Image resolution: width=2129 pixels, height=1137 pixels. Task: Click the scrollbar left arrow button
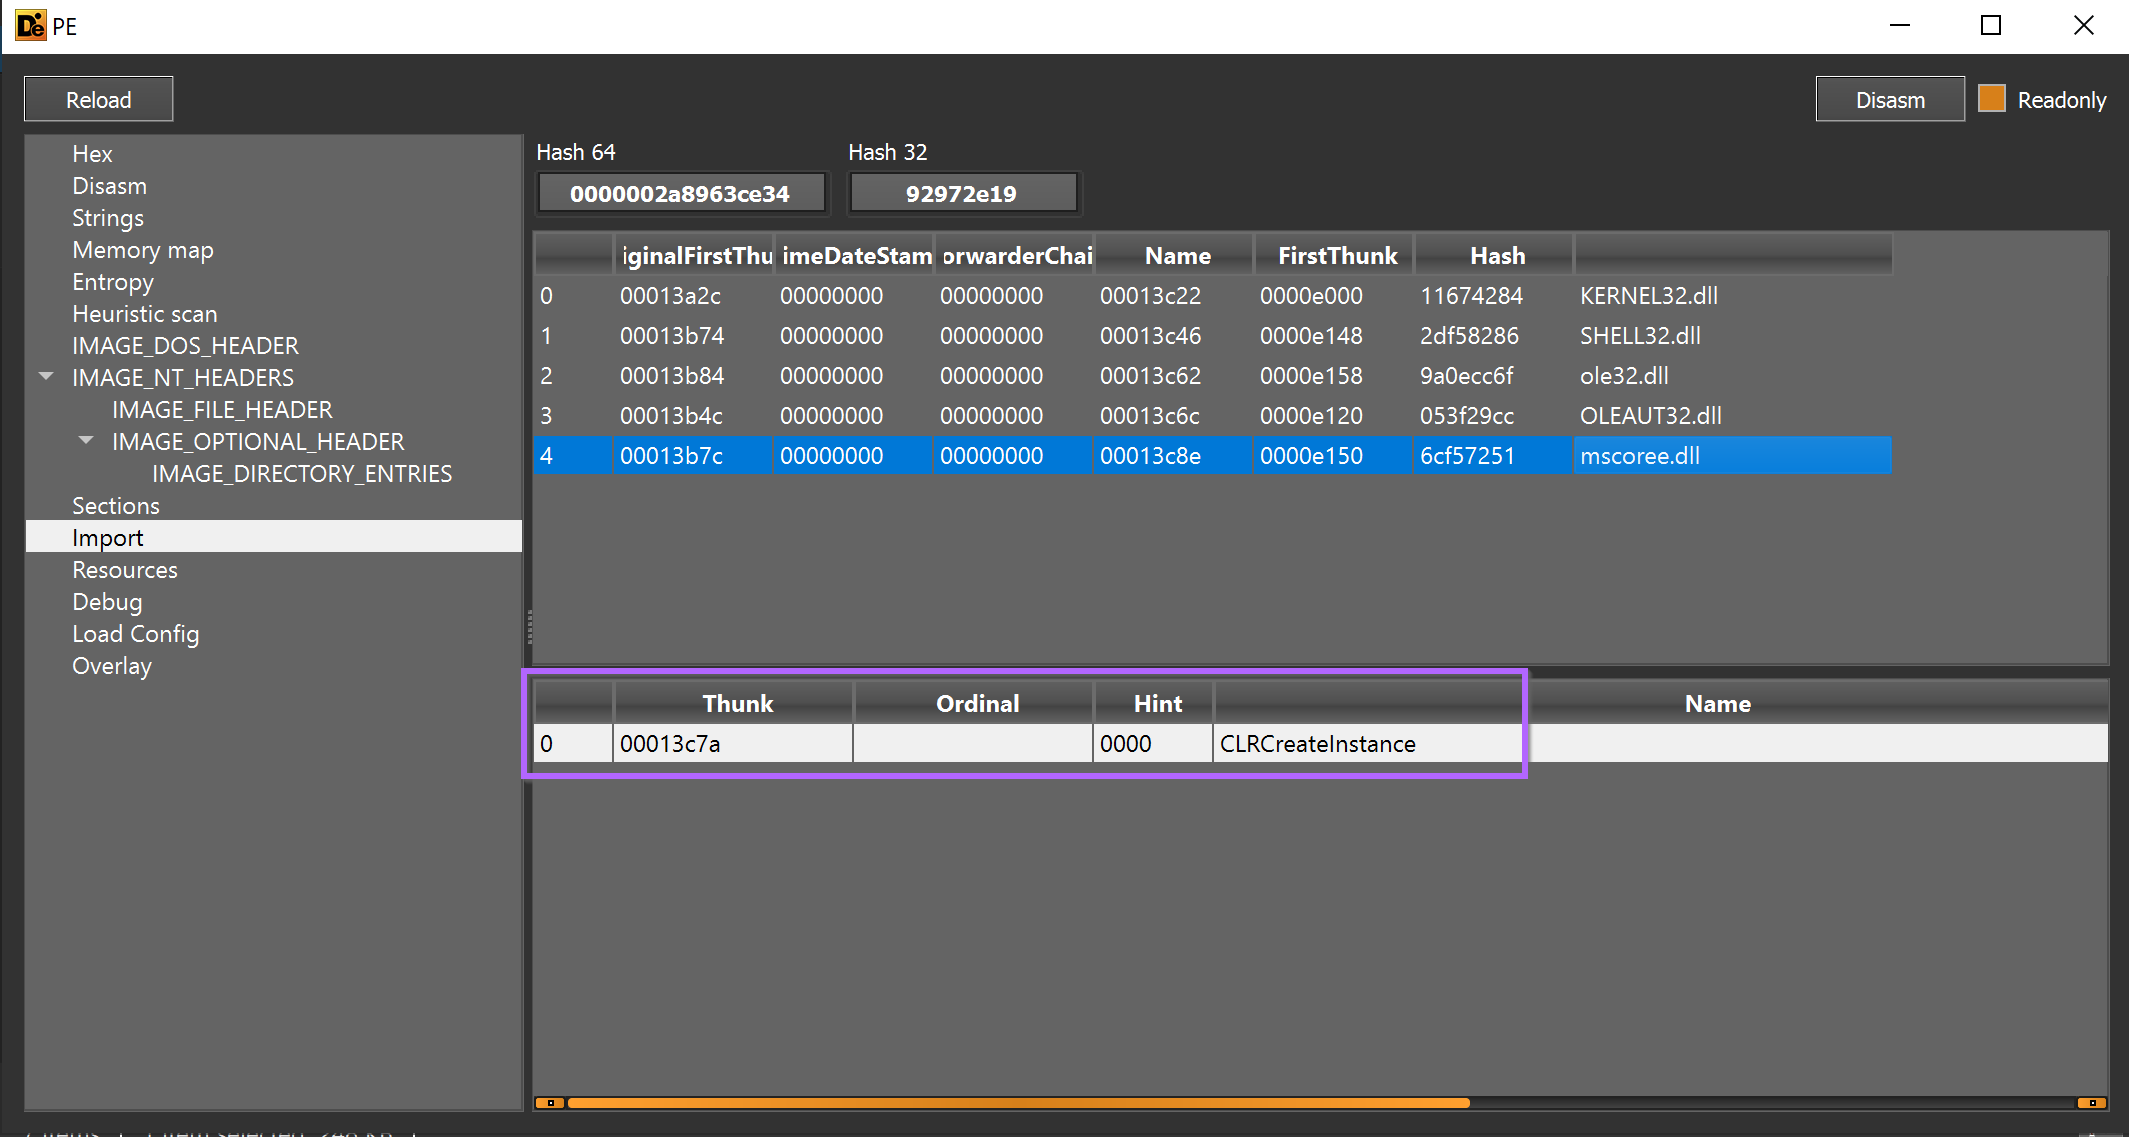pyautogui.click(x=550, y=1103)
